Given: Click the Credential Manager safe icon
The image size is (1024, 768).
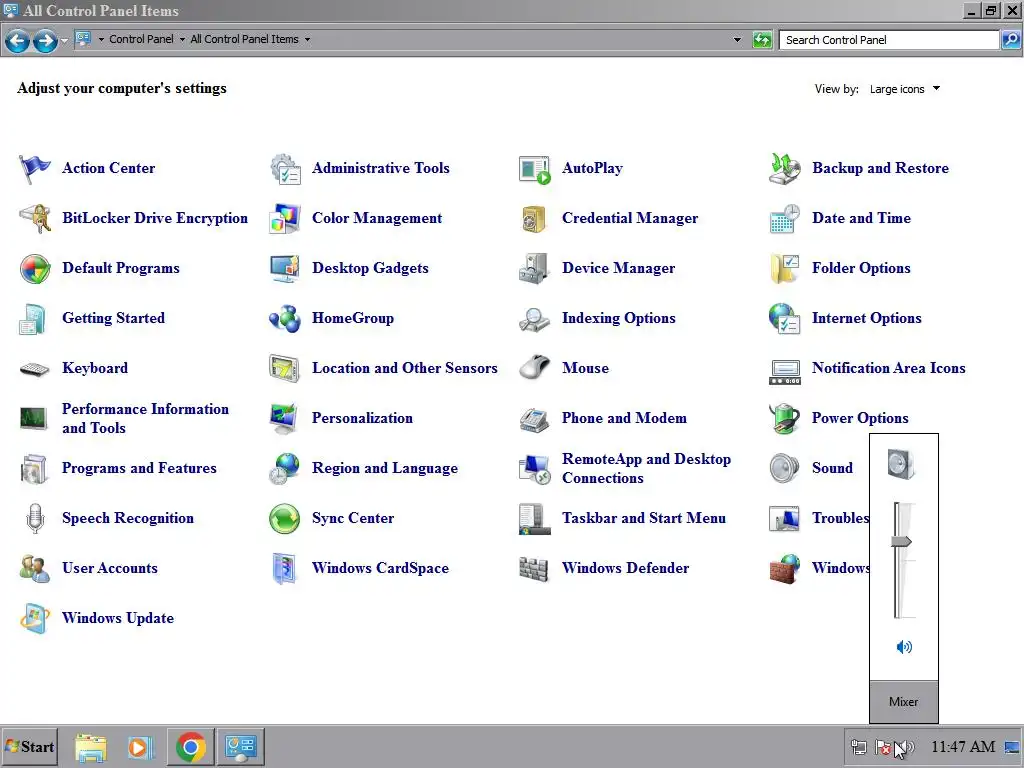Looking at the screenshot, I should (535, 218).
